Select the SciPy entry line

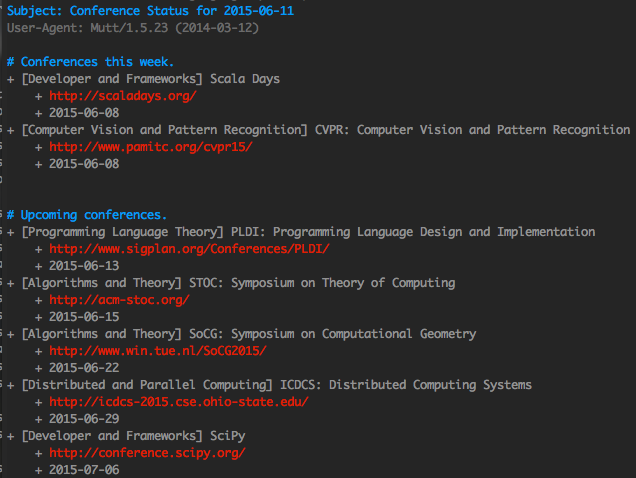pos(126,436)
